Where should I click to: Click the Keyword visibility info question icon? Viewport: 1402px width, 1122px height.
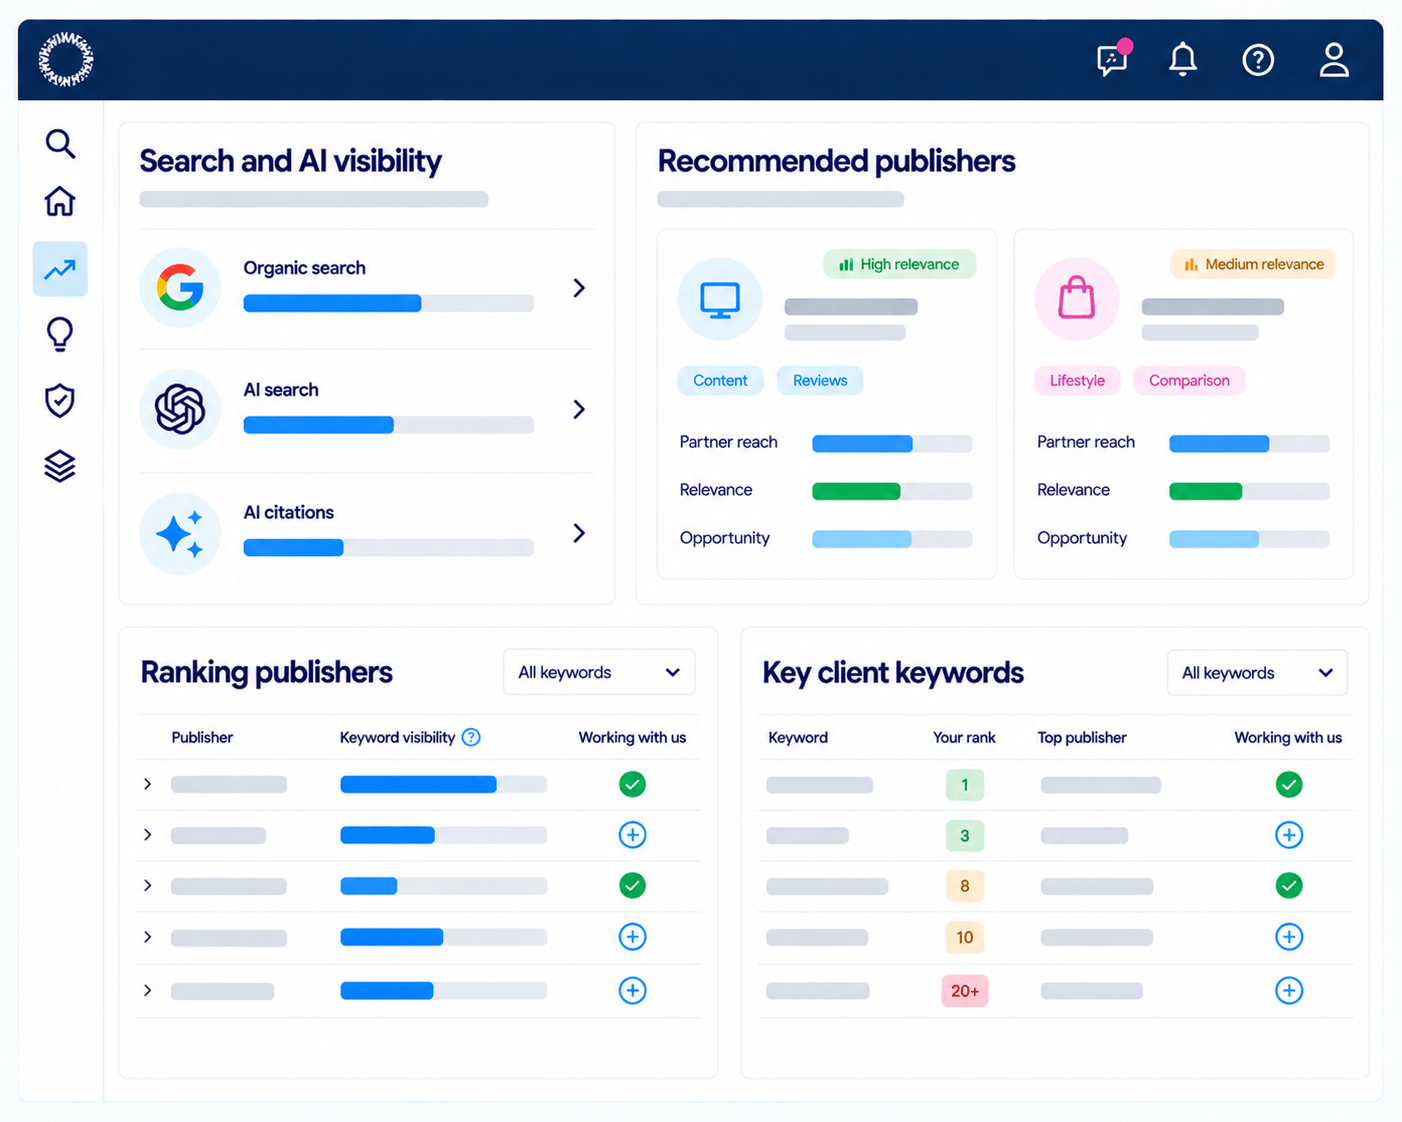(471, 737)
